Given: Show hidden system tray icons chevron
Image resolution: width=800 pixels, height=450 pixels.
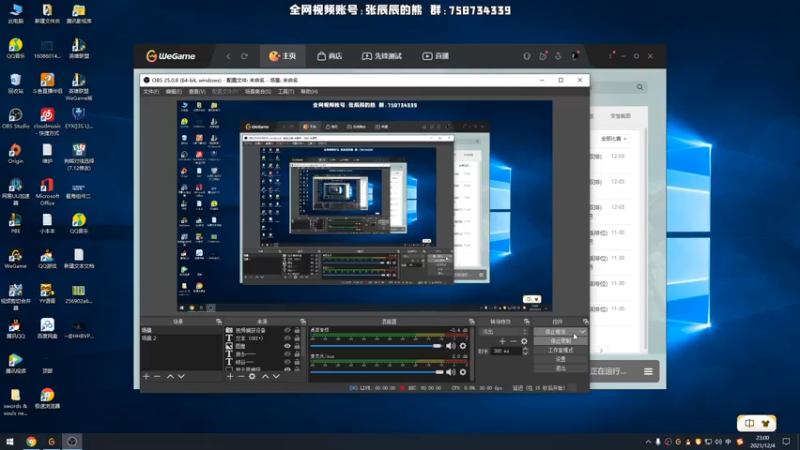Looking at the screenshot, I should pos(648,442).
